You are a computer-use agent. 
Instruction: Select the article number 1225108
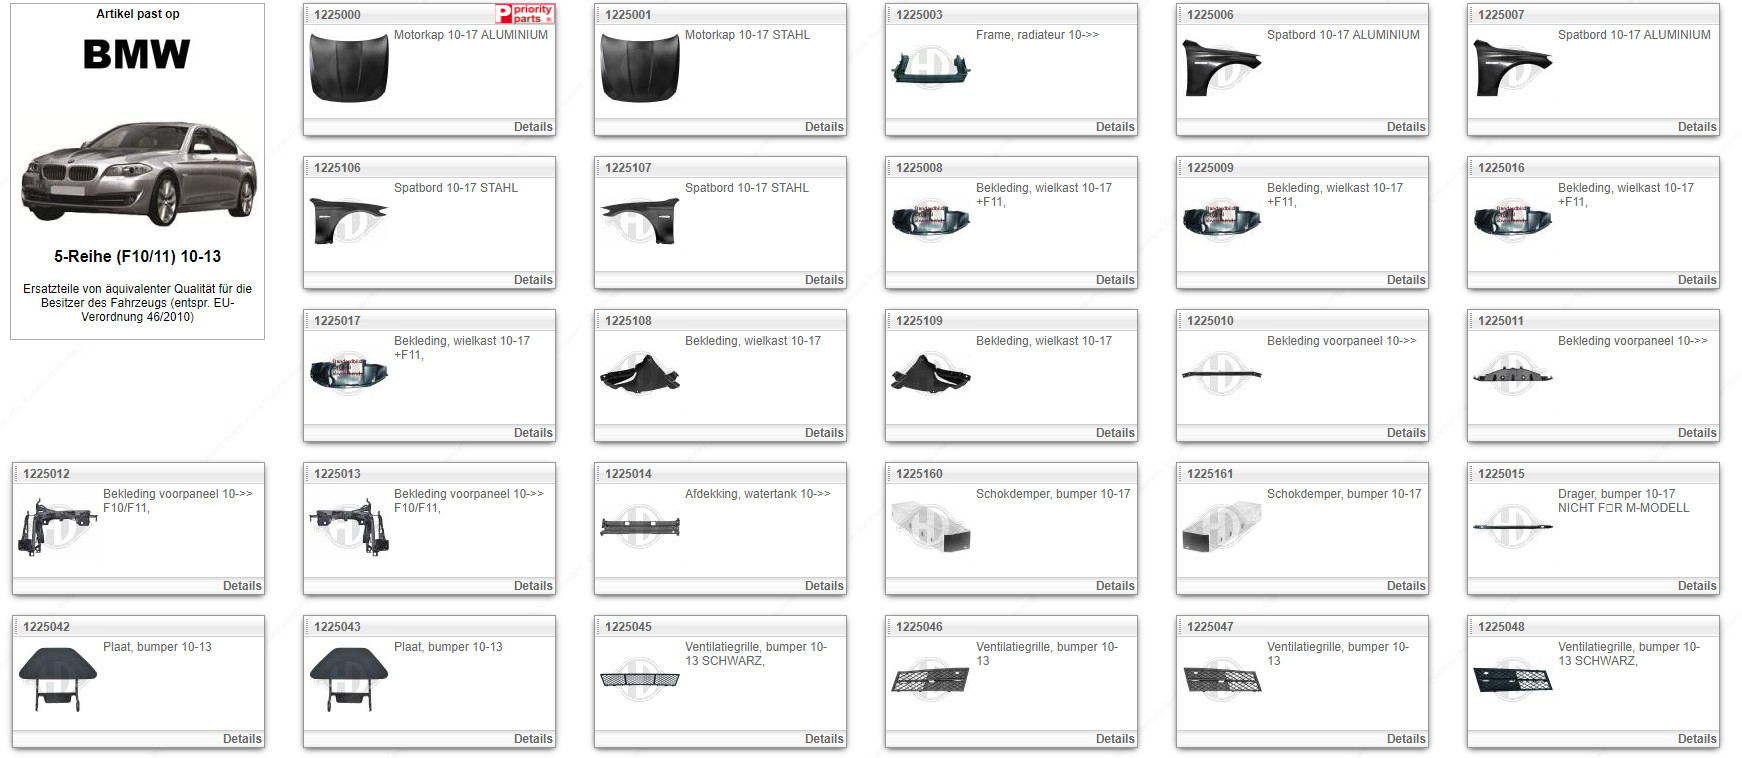(x=628, y=321)
